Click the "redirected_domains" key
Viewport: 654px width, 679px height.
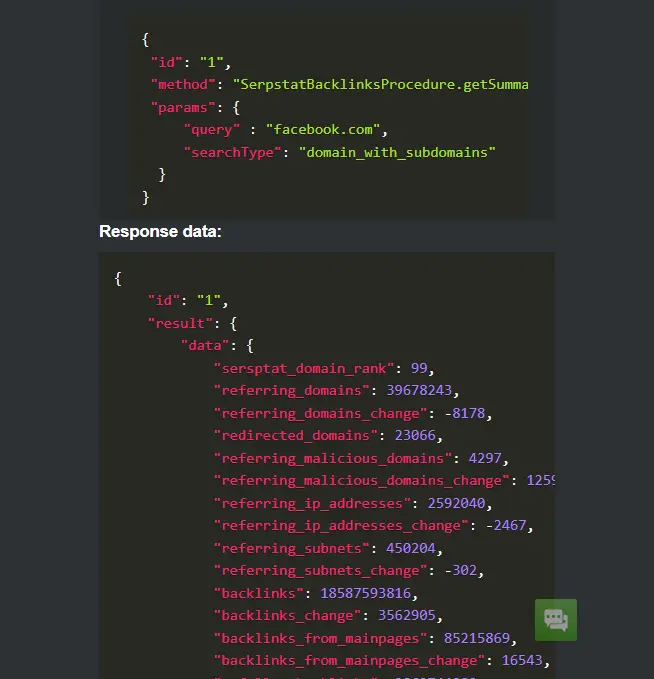296,435
